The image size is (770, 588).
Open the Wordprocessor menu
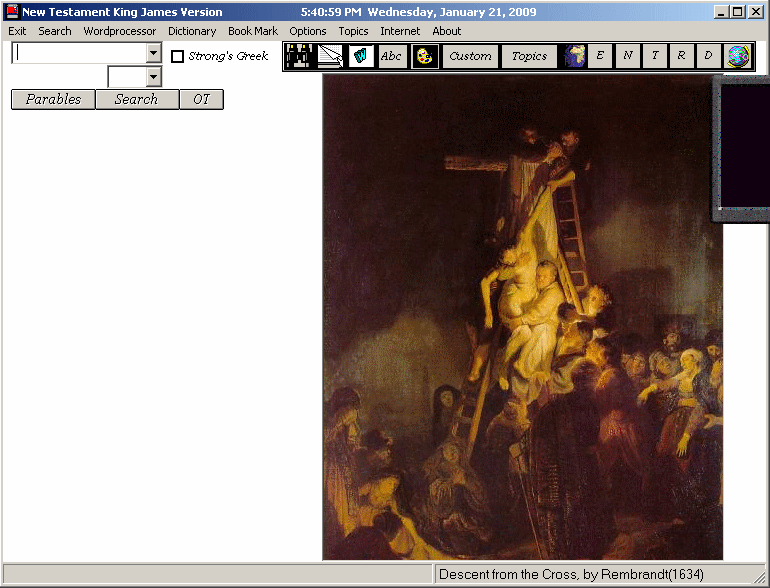[120, 31]
